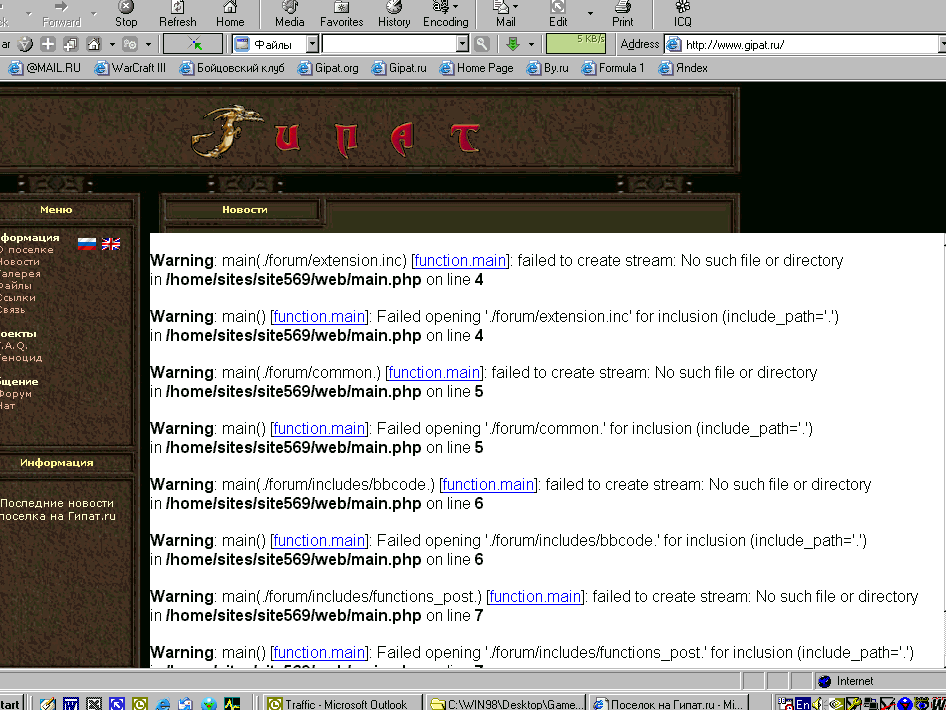The width and height of the screenshot is (946, 710).
Task: Click the first function.main link
Action: (x=460, y=260)
